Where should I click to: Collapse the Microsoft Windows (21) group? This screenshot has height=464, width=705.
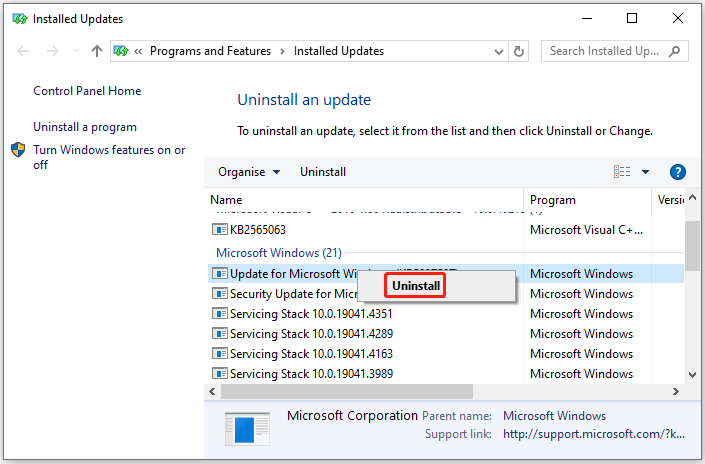tap(279, 253)
